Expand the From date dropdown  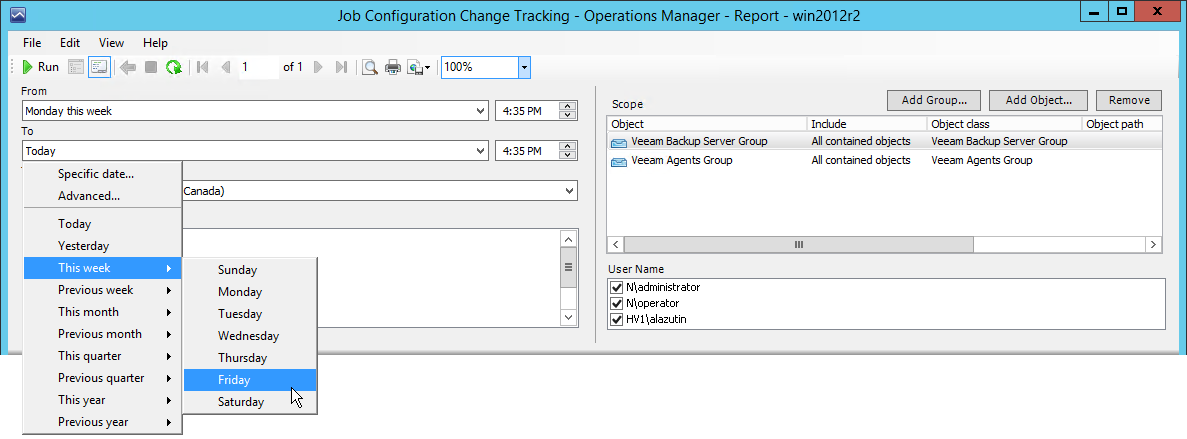pyautogui.click(x=482, y=111)
